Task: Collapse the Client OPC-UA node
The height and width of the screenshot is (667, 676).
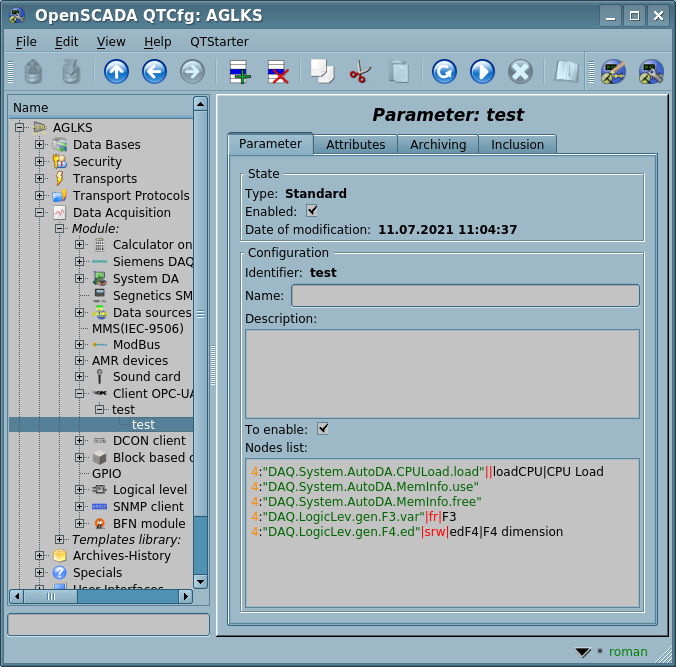Action: (79, 393)
